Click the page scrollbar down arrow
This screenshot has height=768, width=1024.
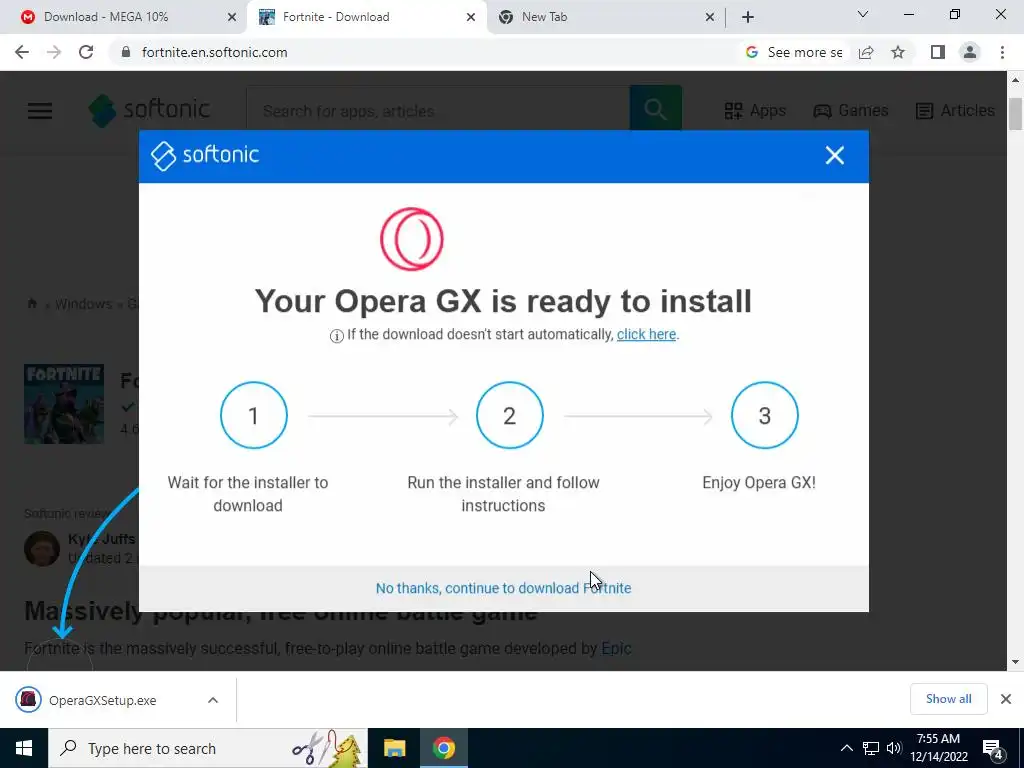click(1016, 662)
